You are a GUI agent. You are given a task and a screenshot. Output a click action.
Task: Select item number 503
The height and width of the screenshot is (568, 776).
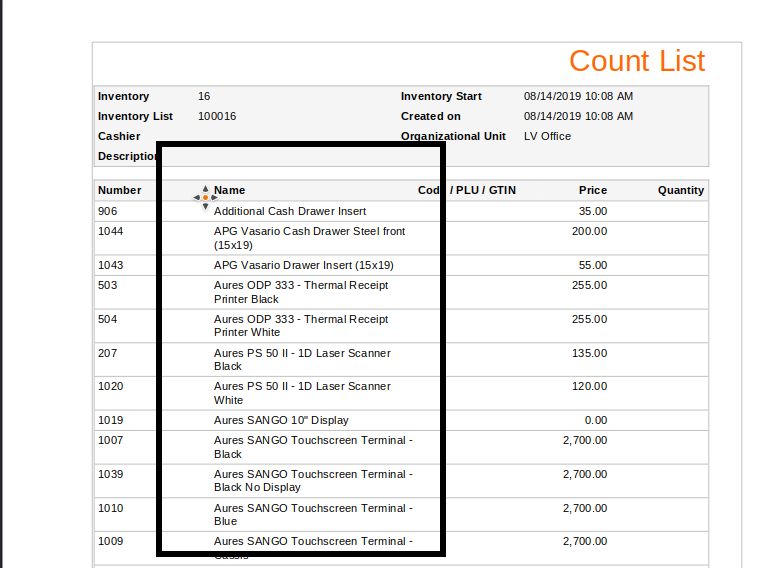[107, 285]
